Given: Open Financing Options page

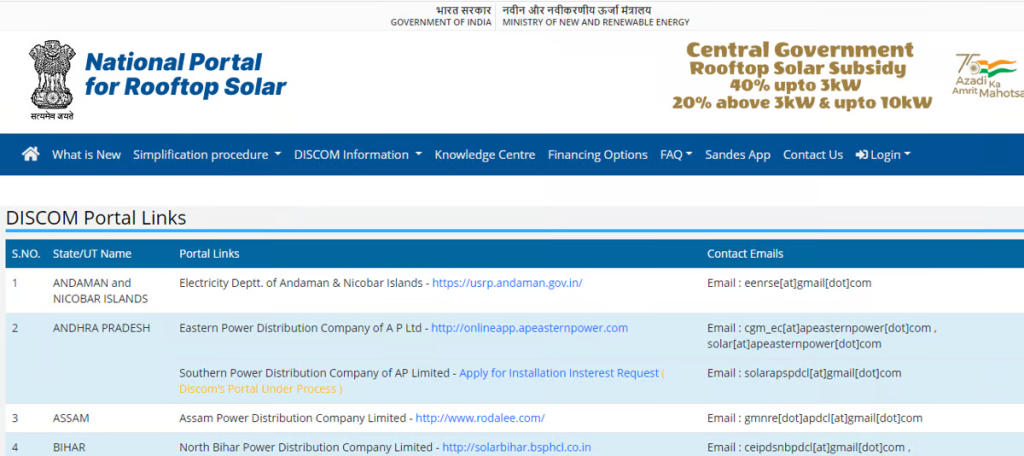Looking at the screenshot, I should 598,155.
